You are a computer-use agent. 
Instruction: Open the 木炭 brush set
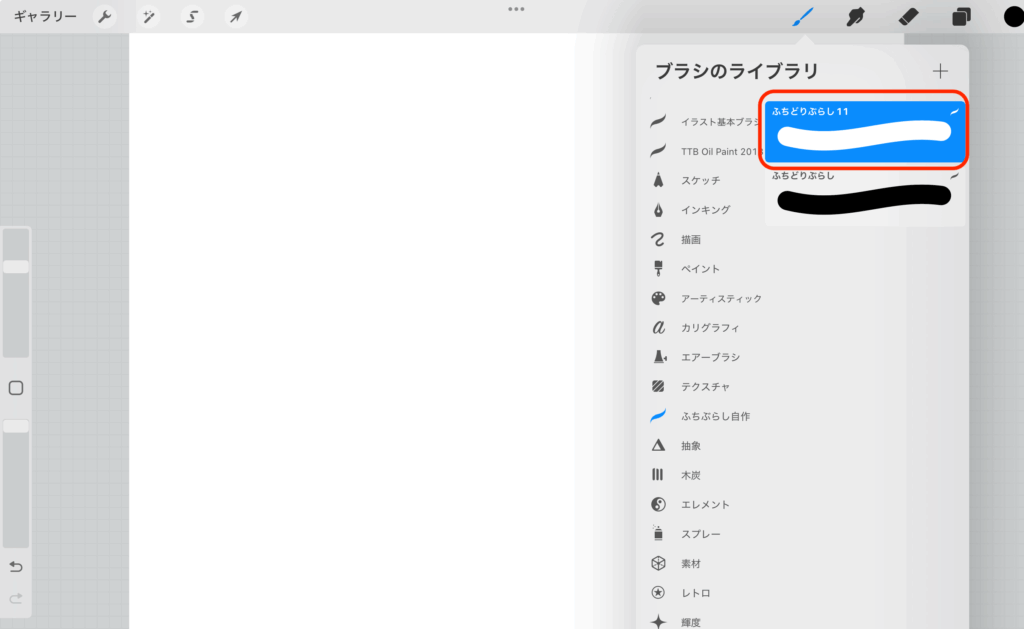676,475
